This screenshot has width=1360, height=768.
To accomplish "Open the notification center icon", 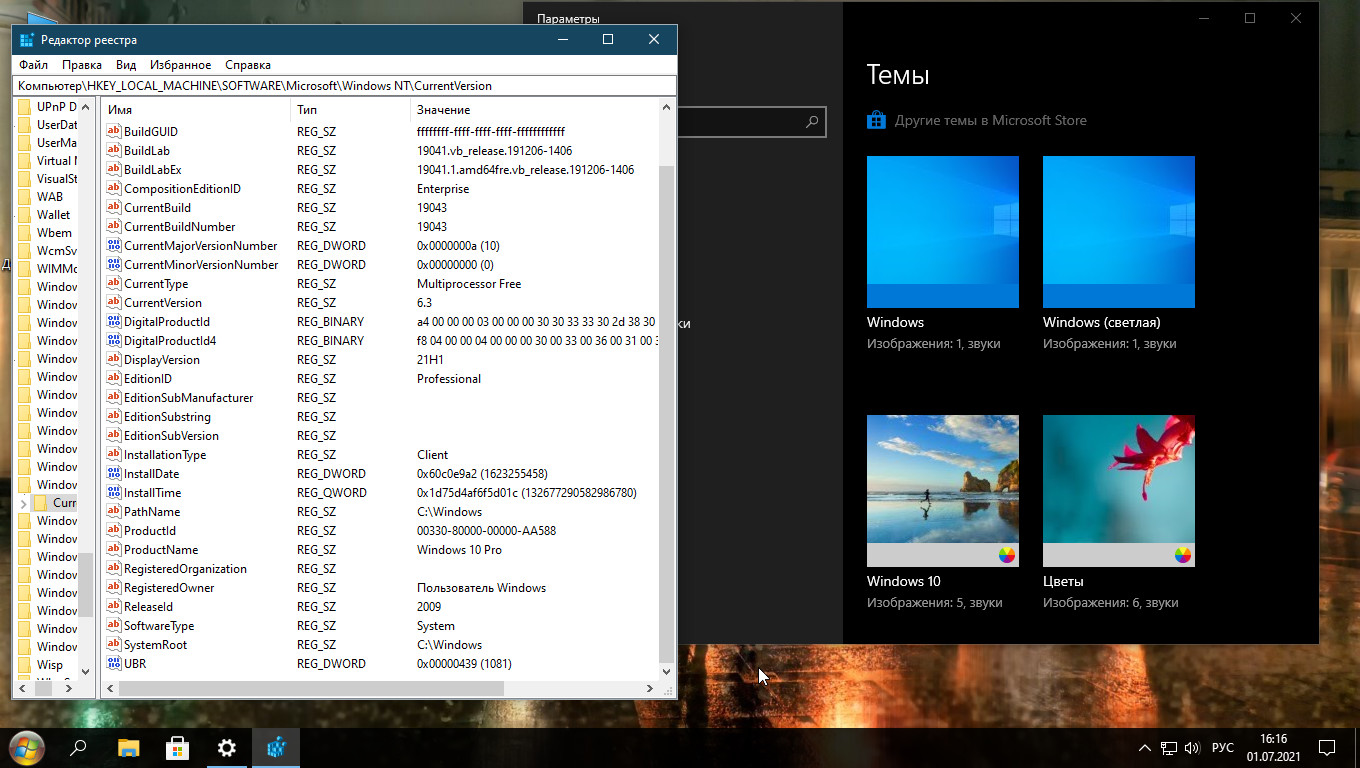I will point(1327,748).
